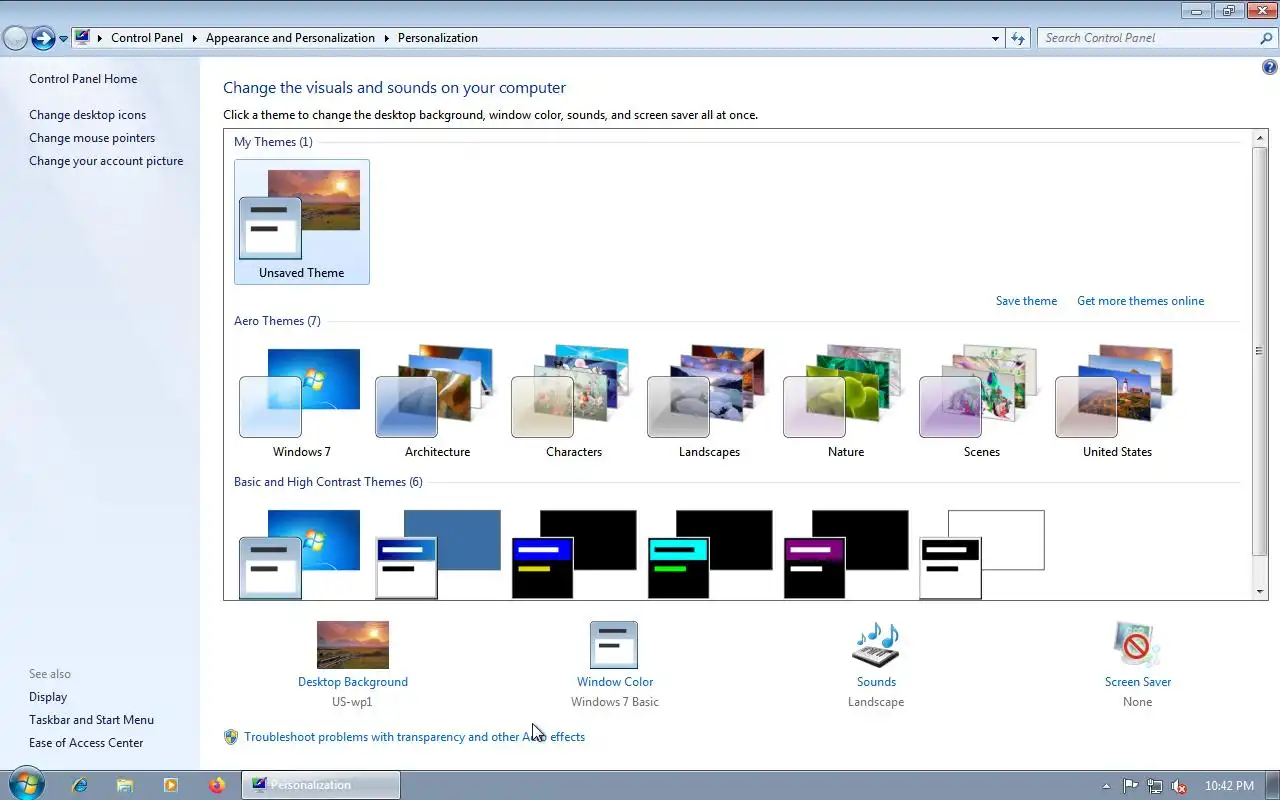Select the Unsaved Theme thumbnail

pyautogui.click(x=301, y=222)
